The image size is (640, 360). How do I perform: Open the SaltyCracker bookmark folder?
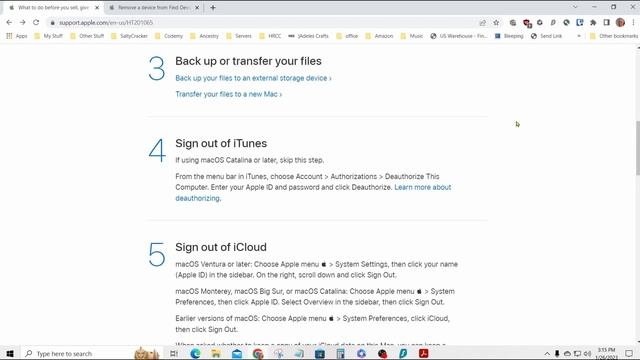tap(129, 36)
